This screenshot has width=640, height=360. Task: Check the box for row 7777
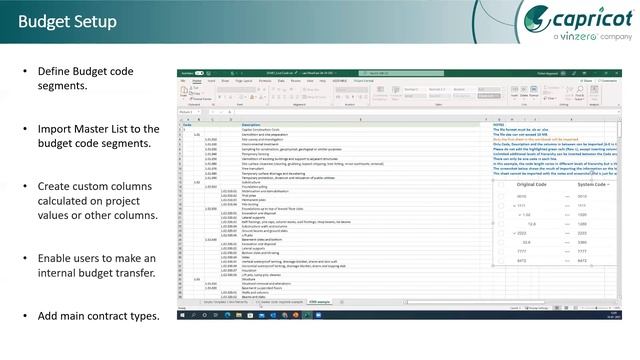pos(501,251)
